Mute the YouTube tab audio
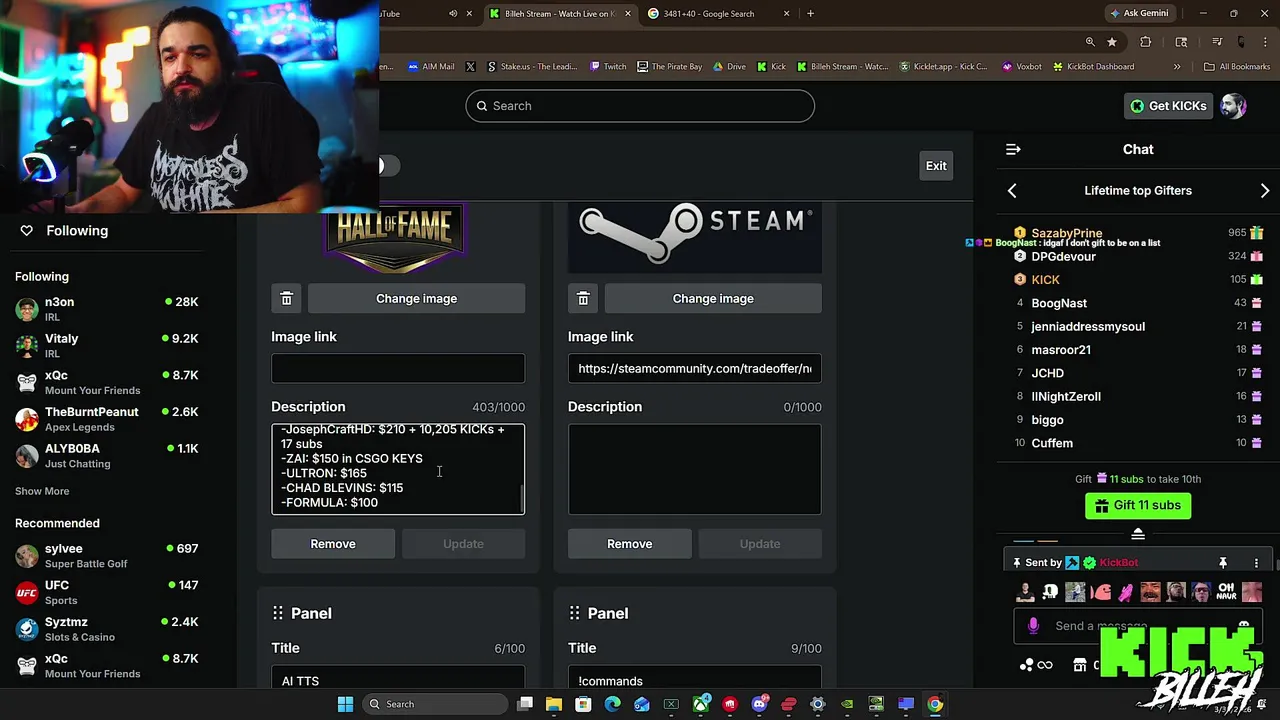The height and width of the screenshot is (720, 1280). (x=453, y=14)
